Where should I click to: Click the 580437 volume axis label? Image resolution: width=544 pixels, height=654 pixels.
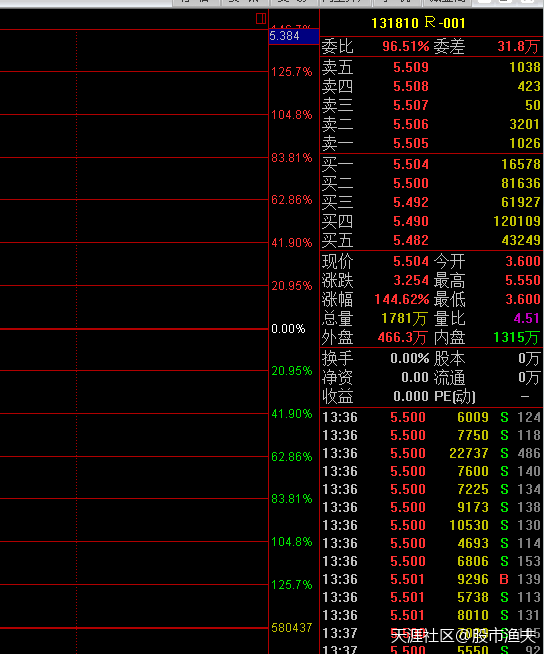click(x=292, y=628)
